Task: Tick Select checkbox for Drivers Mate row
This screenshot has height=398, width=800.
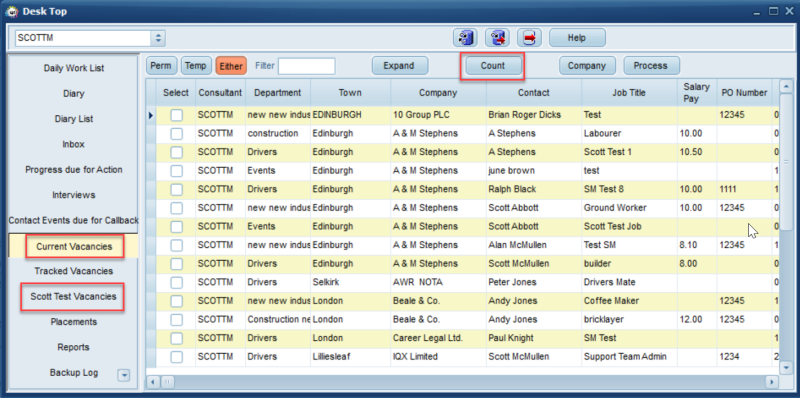Action: [176, 282]
